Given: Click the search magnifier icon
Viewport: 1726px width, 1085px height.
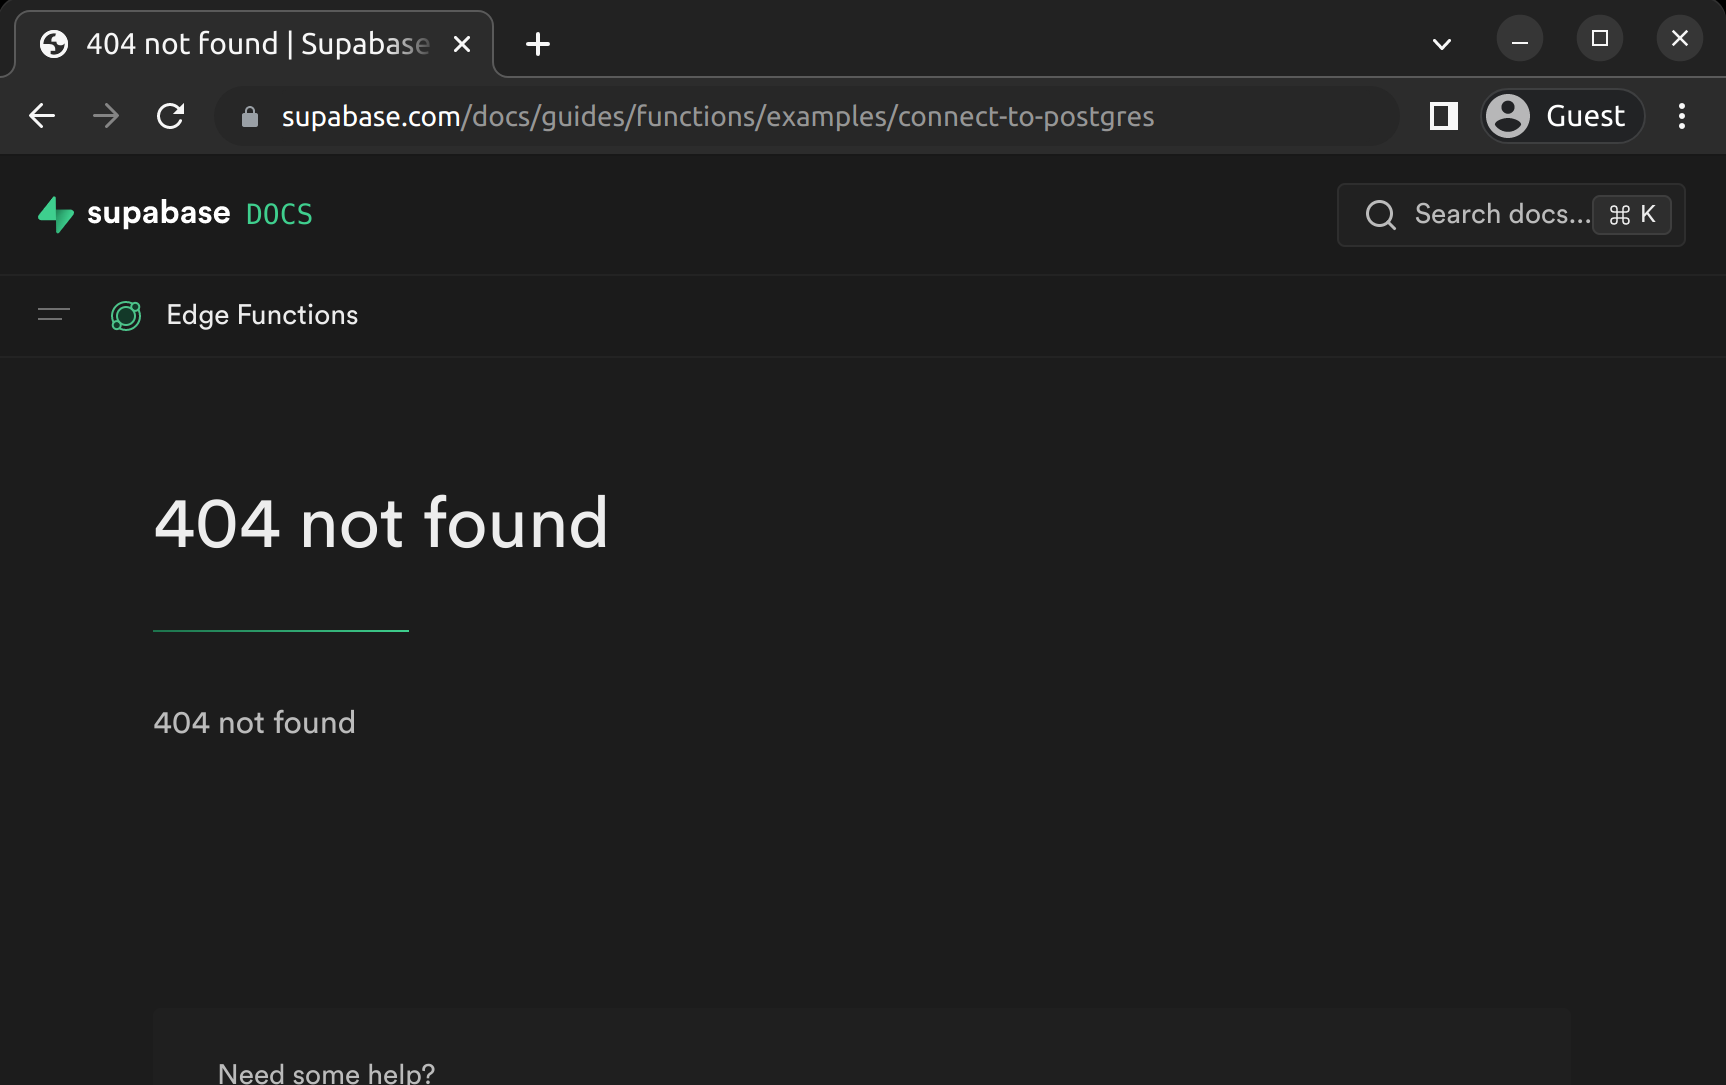Looking at the screenshot, I should (1381, 215).
